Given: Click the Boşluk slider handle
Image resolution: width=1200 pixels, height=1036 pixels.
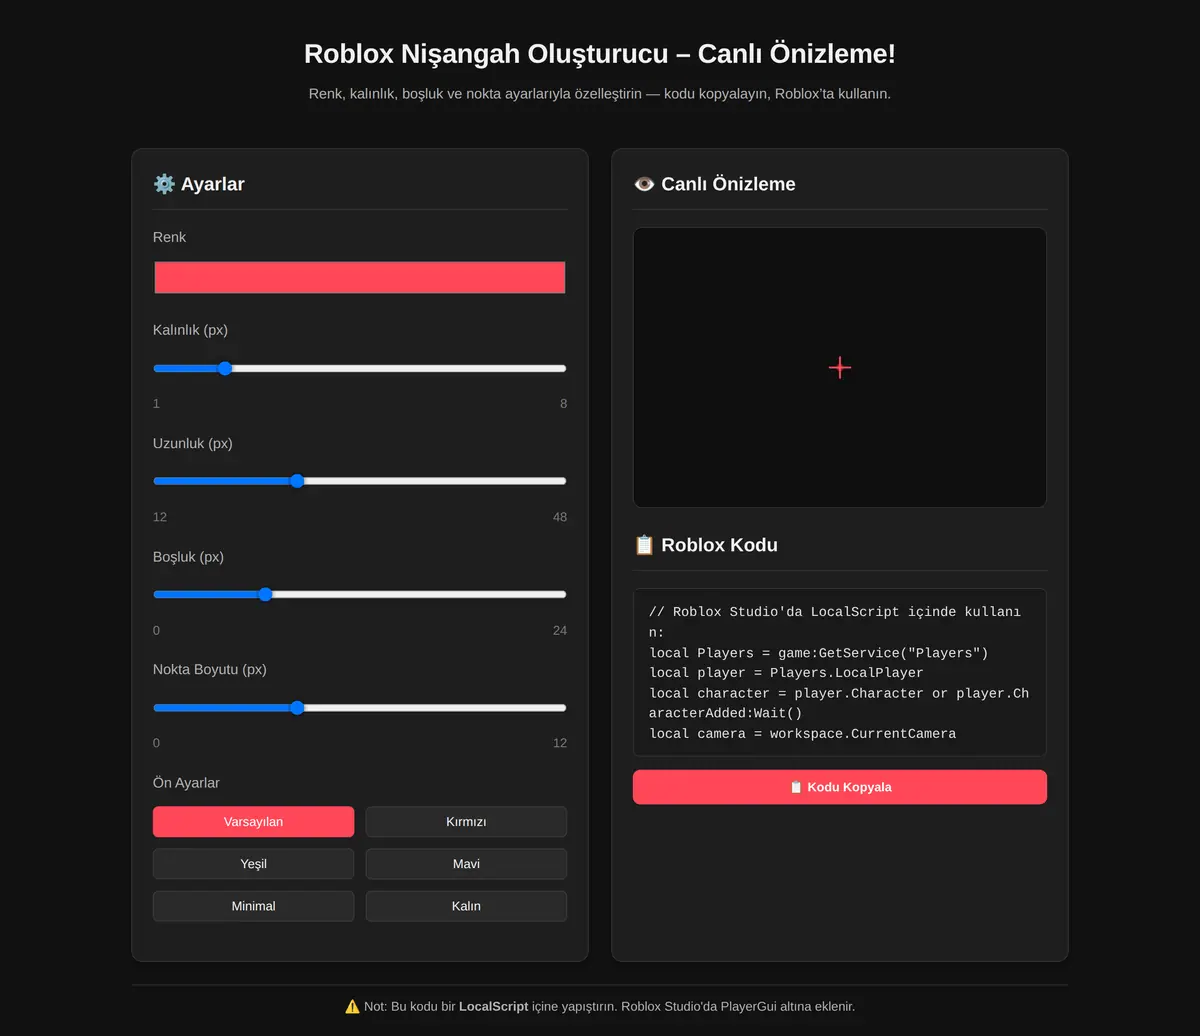Looking at the screenshot, I should [x=265, y=594].
